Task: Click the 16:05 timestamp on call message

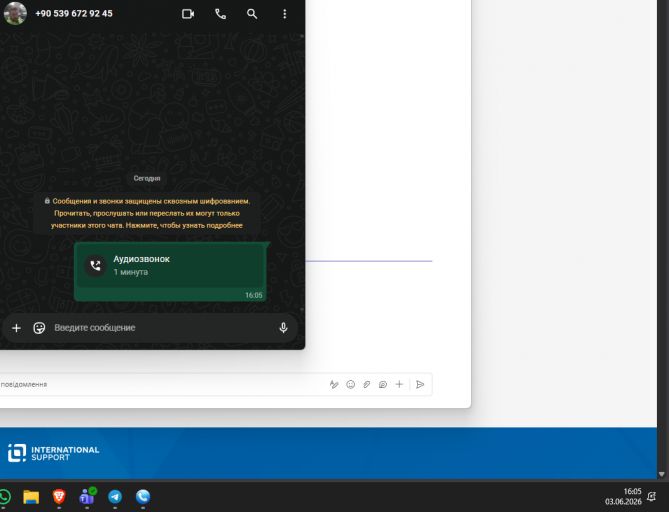Action: (x=253, y=295)
